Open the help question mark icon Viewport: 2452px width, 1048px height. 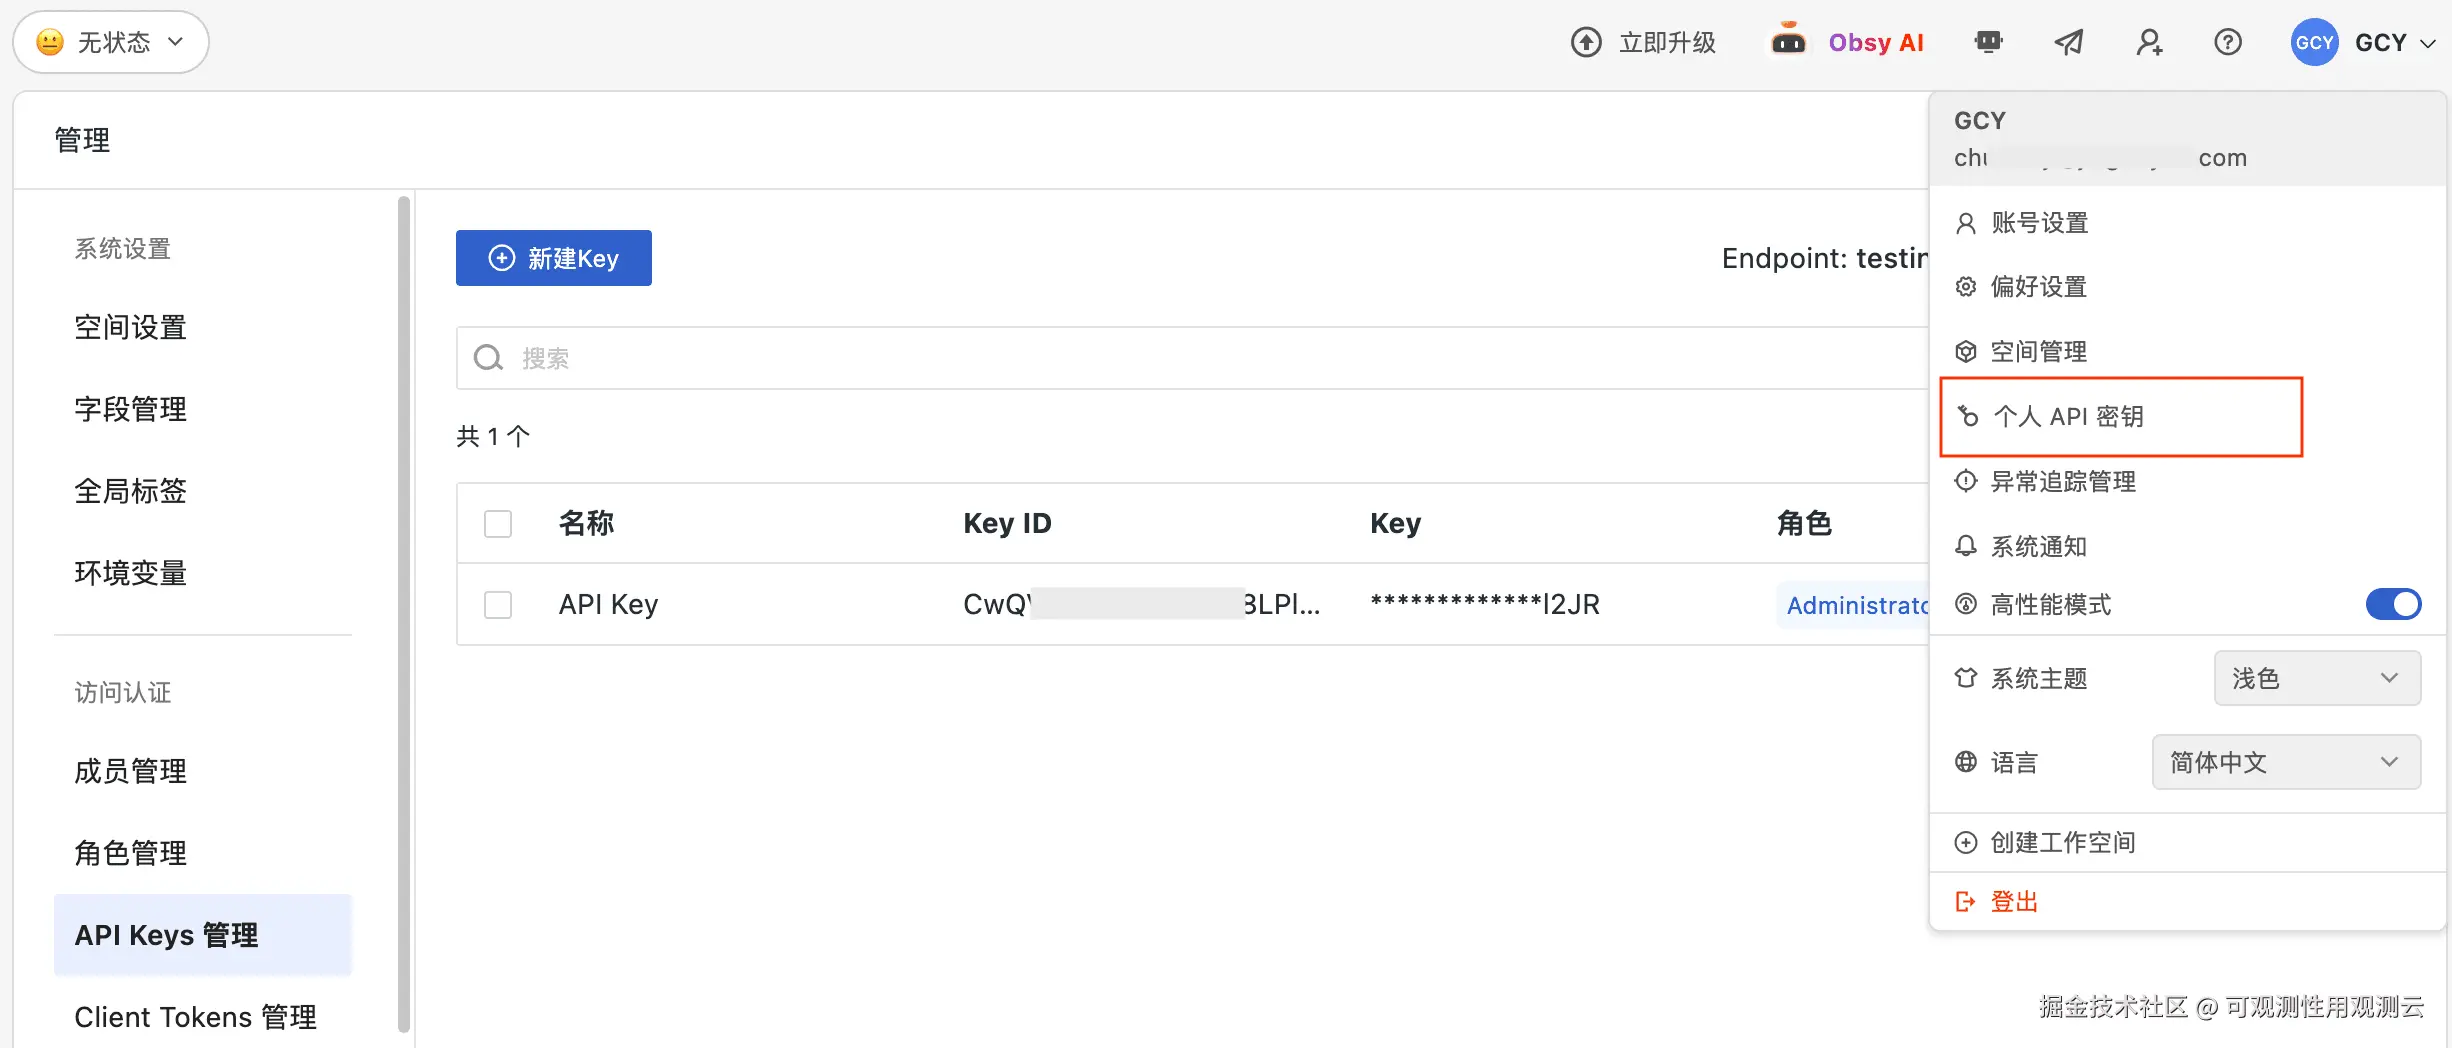coord(2228,42)
